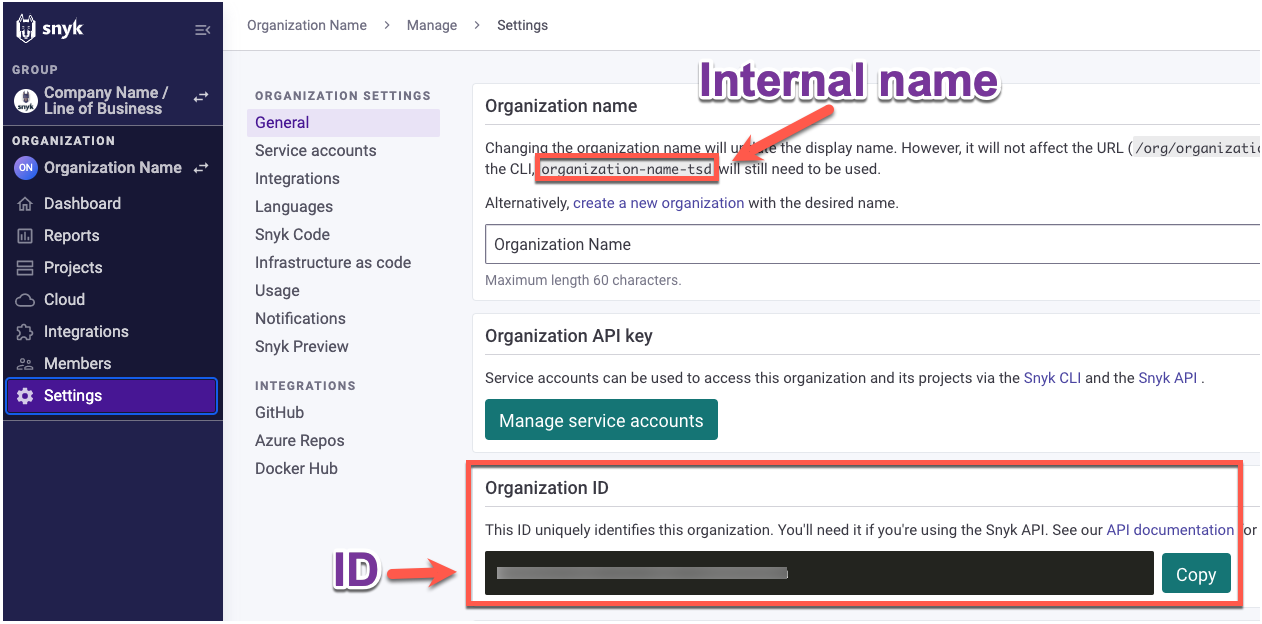Select Settings in the sidebar
Viewport: 1262px width, 624px height.
point(112,396)
